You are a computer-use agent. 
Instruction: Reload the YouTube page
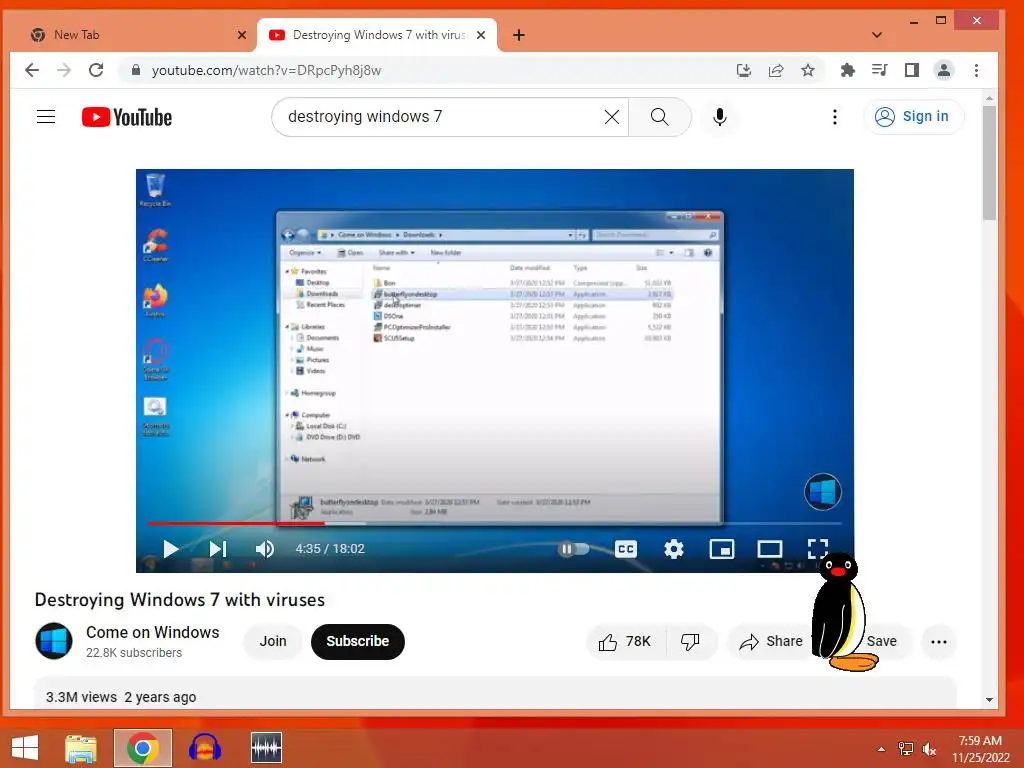coord(96,70)
